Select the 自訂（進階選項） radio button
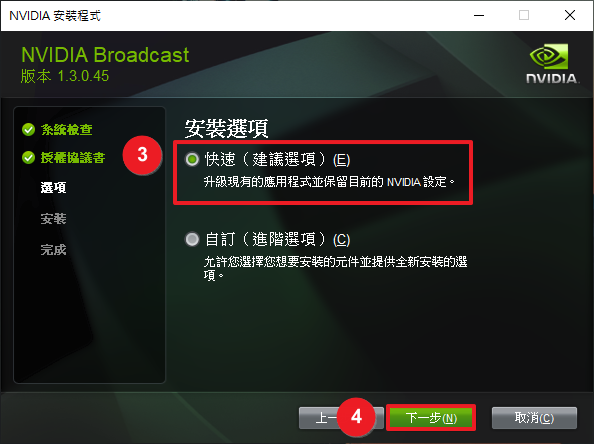The width and height of the screenshot is (594, 444). pyautogui.click(x=192, y=239)
